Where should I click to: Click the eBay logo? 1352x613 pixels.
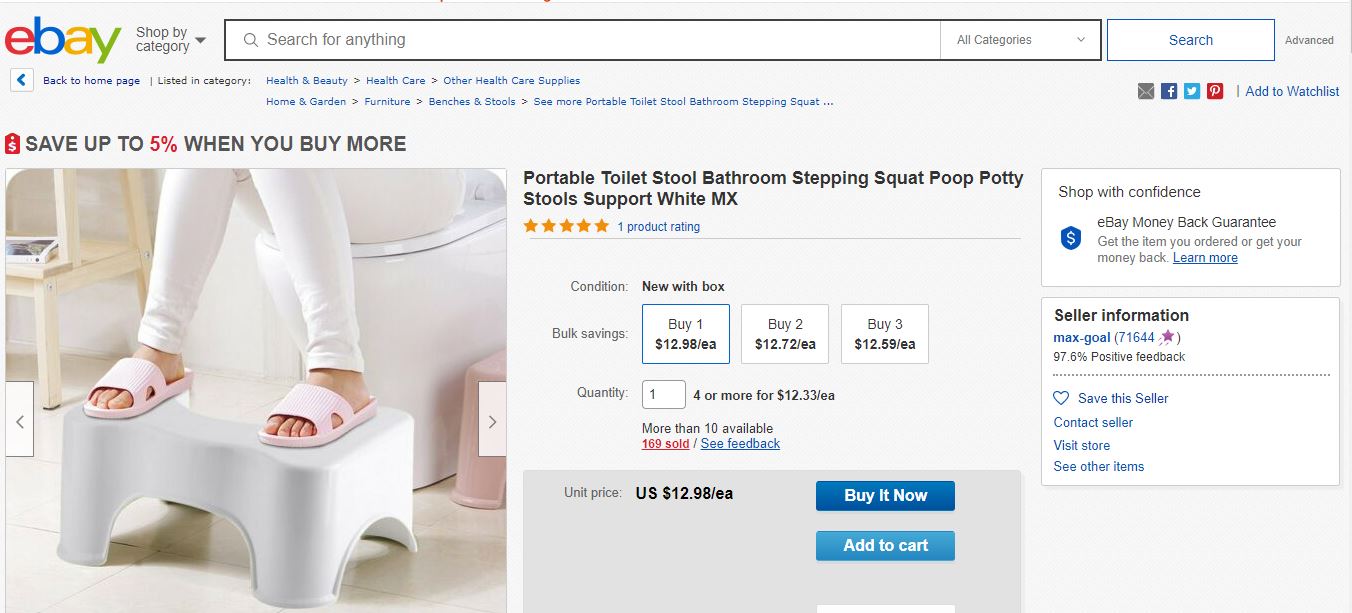[x=62, y=40]
